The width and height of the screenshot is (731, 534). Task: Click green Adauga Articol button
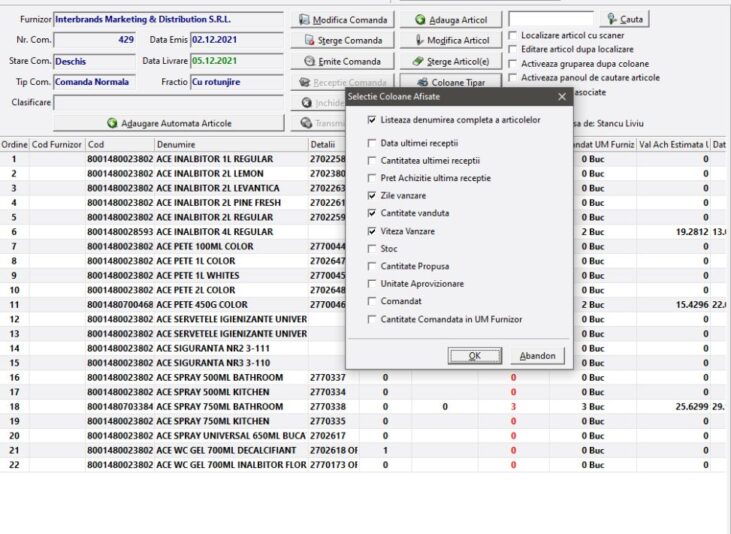(449, 20)
